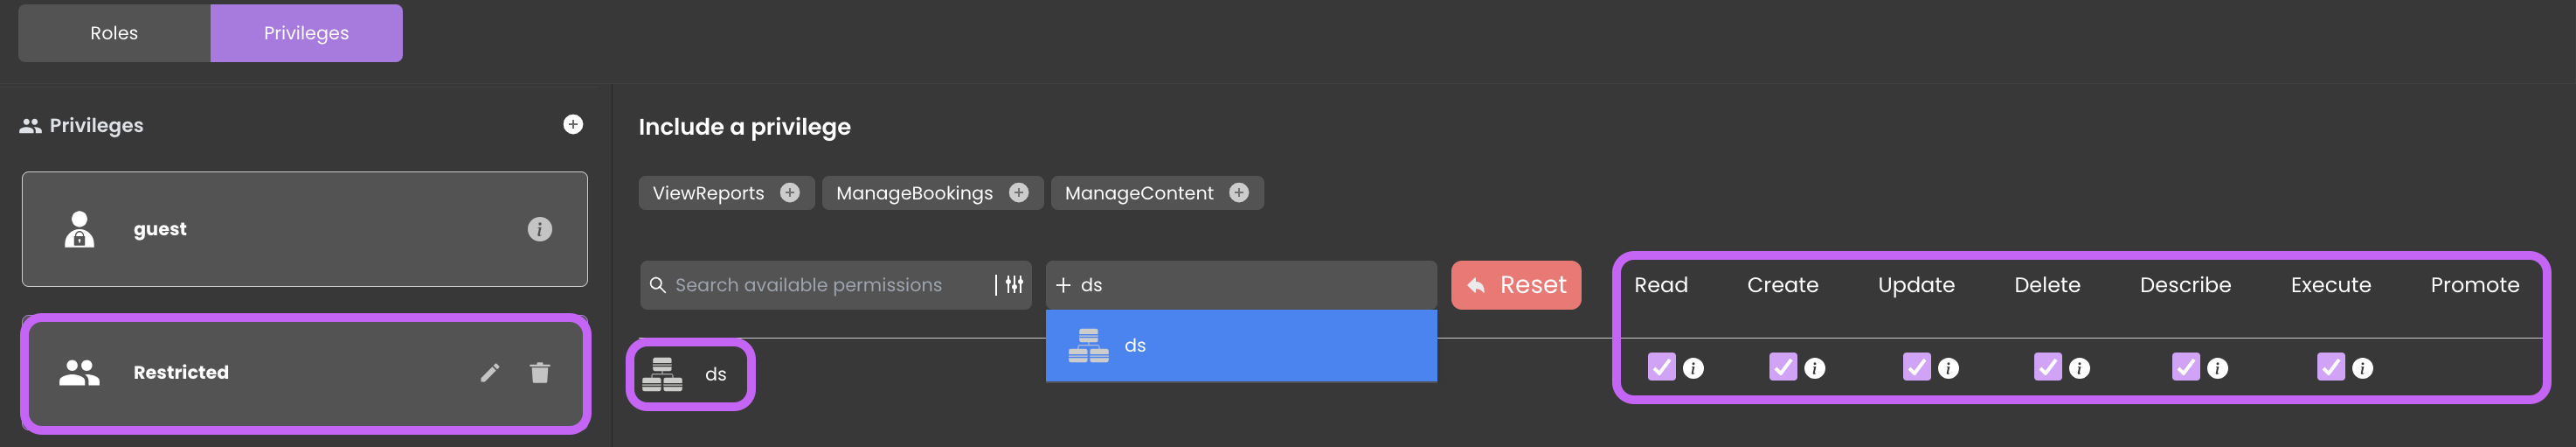Toggle the Describe permission checkbox
The image size is (2576, 447).
[x=2186, y=367]
